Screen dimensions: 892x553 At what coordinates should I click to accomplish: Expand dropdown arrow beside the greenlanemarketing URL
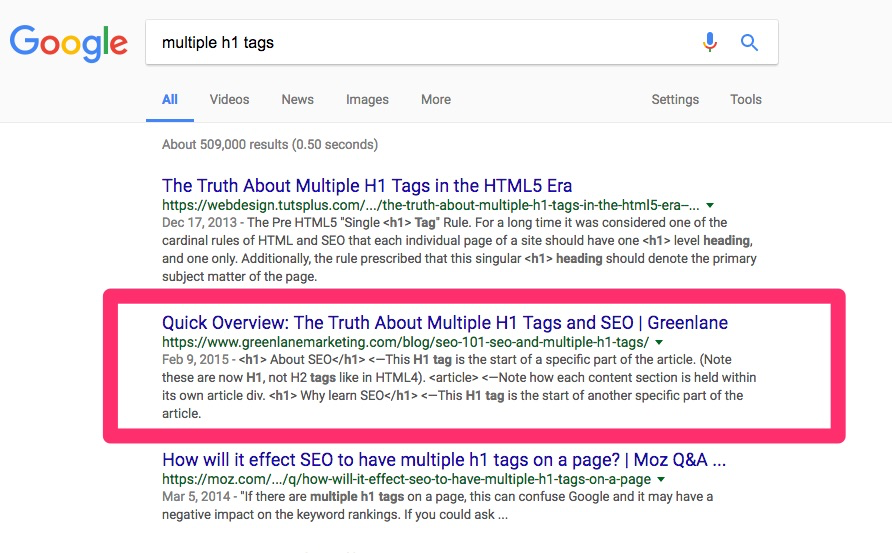tap(659, 342)
